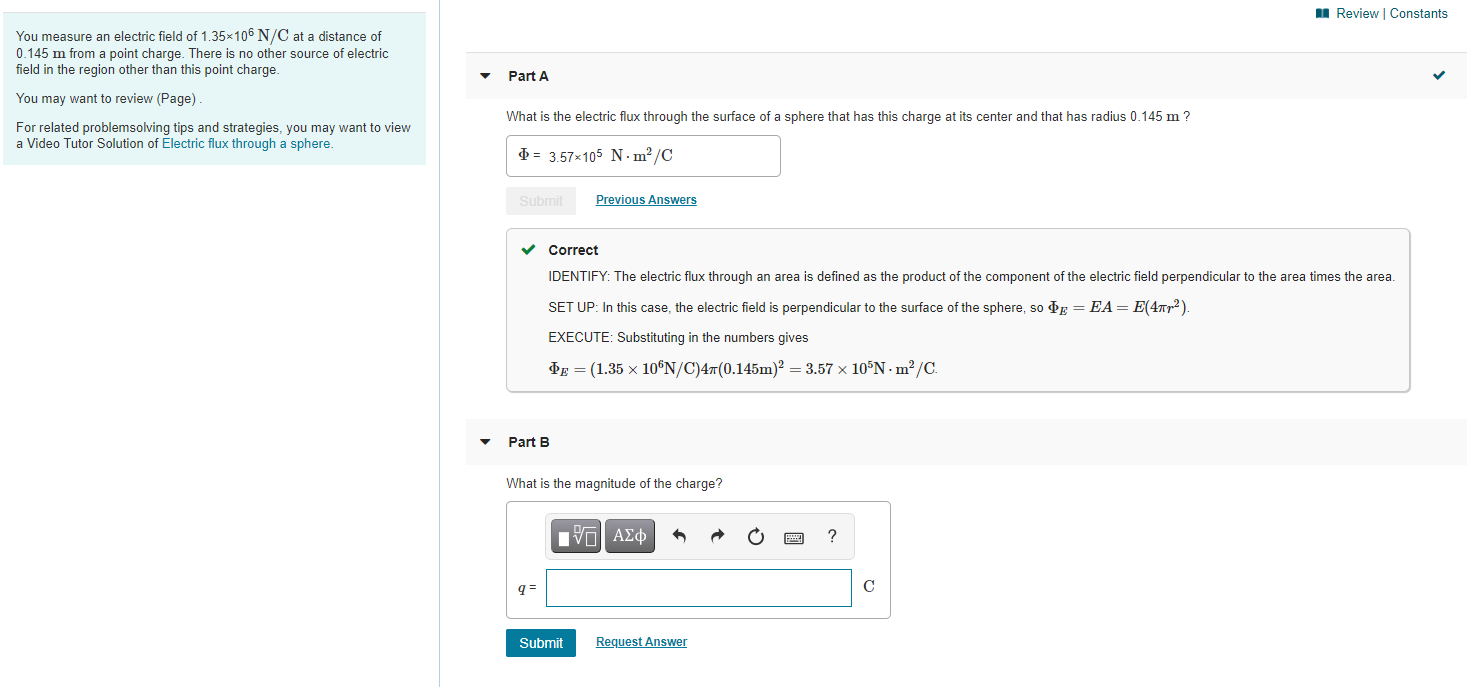
Task: Submit the Part B answer
Action: 540,642
